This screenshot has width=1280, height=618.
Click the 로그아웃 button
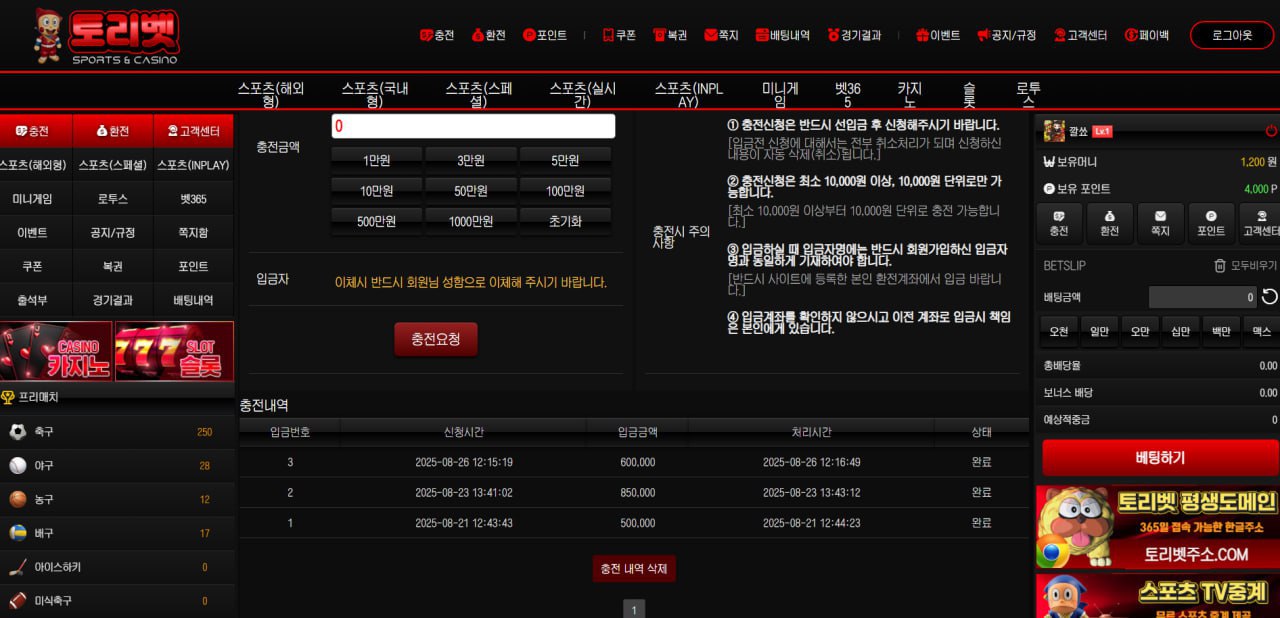click(x=1231, y=35)
